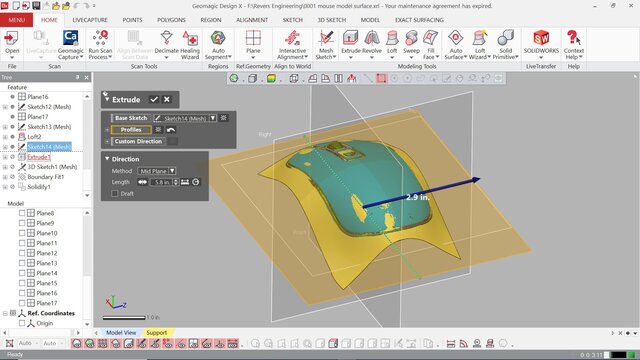Choose the Sweep tool

(411, 44)
